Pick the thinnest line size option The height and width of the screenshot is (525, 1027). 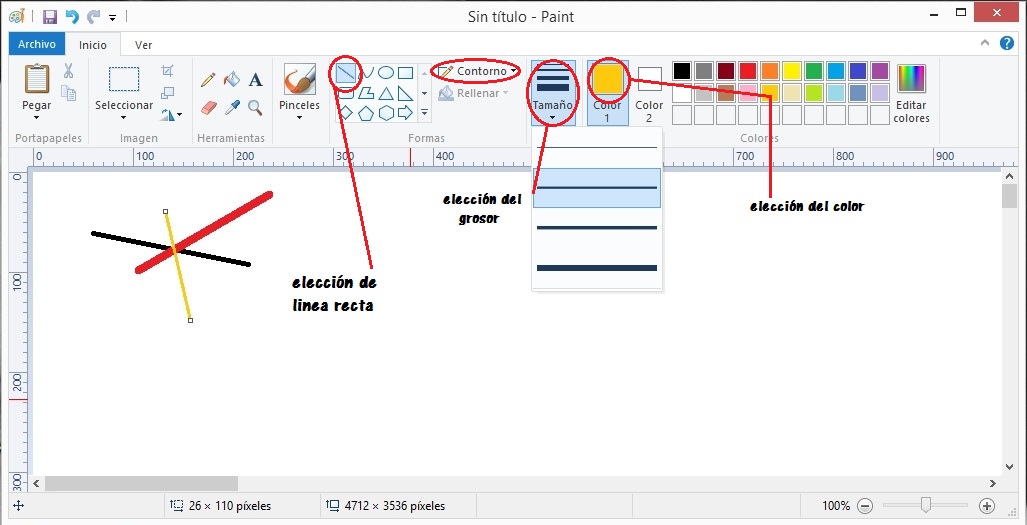tap(597, 148)
